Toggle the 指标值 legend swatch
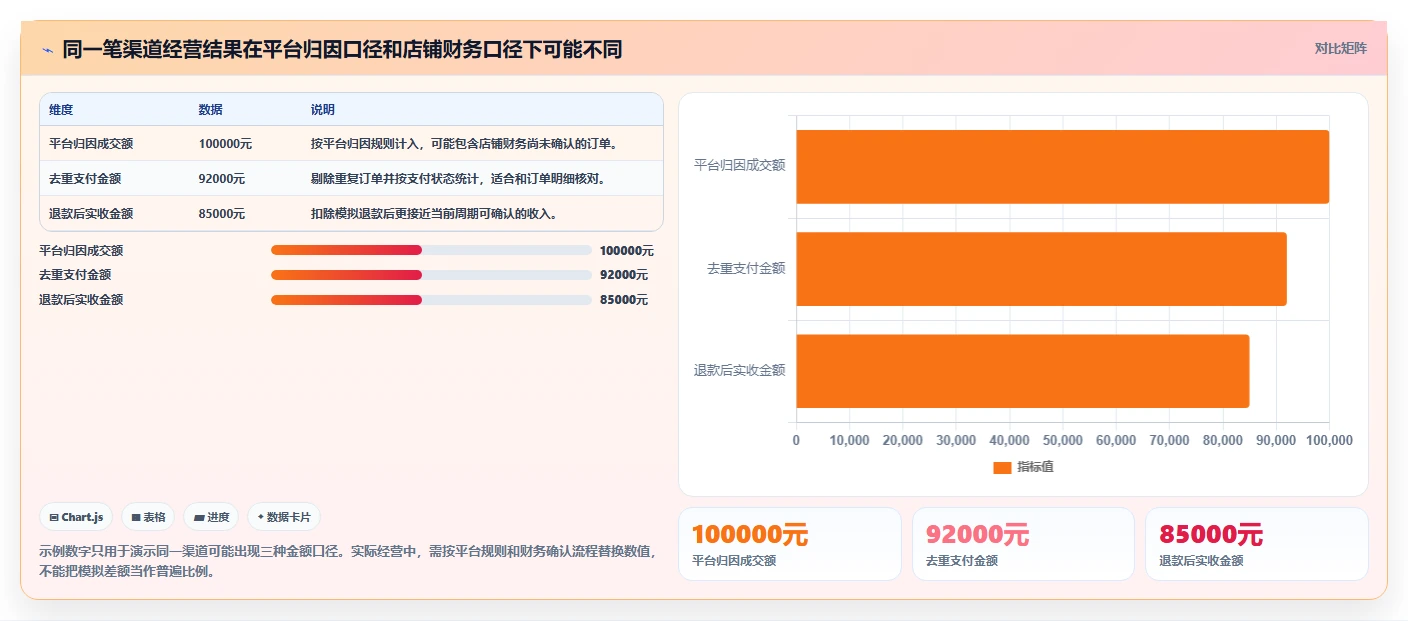 click(1002, 468)
